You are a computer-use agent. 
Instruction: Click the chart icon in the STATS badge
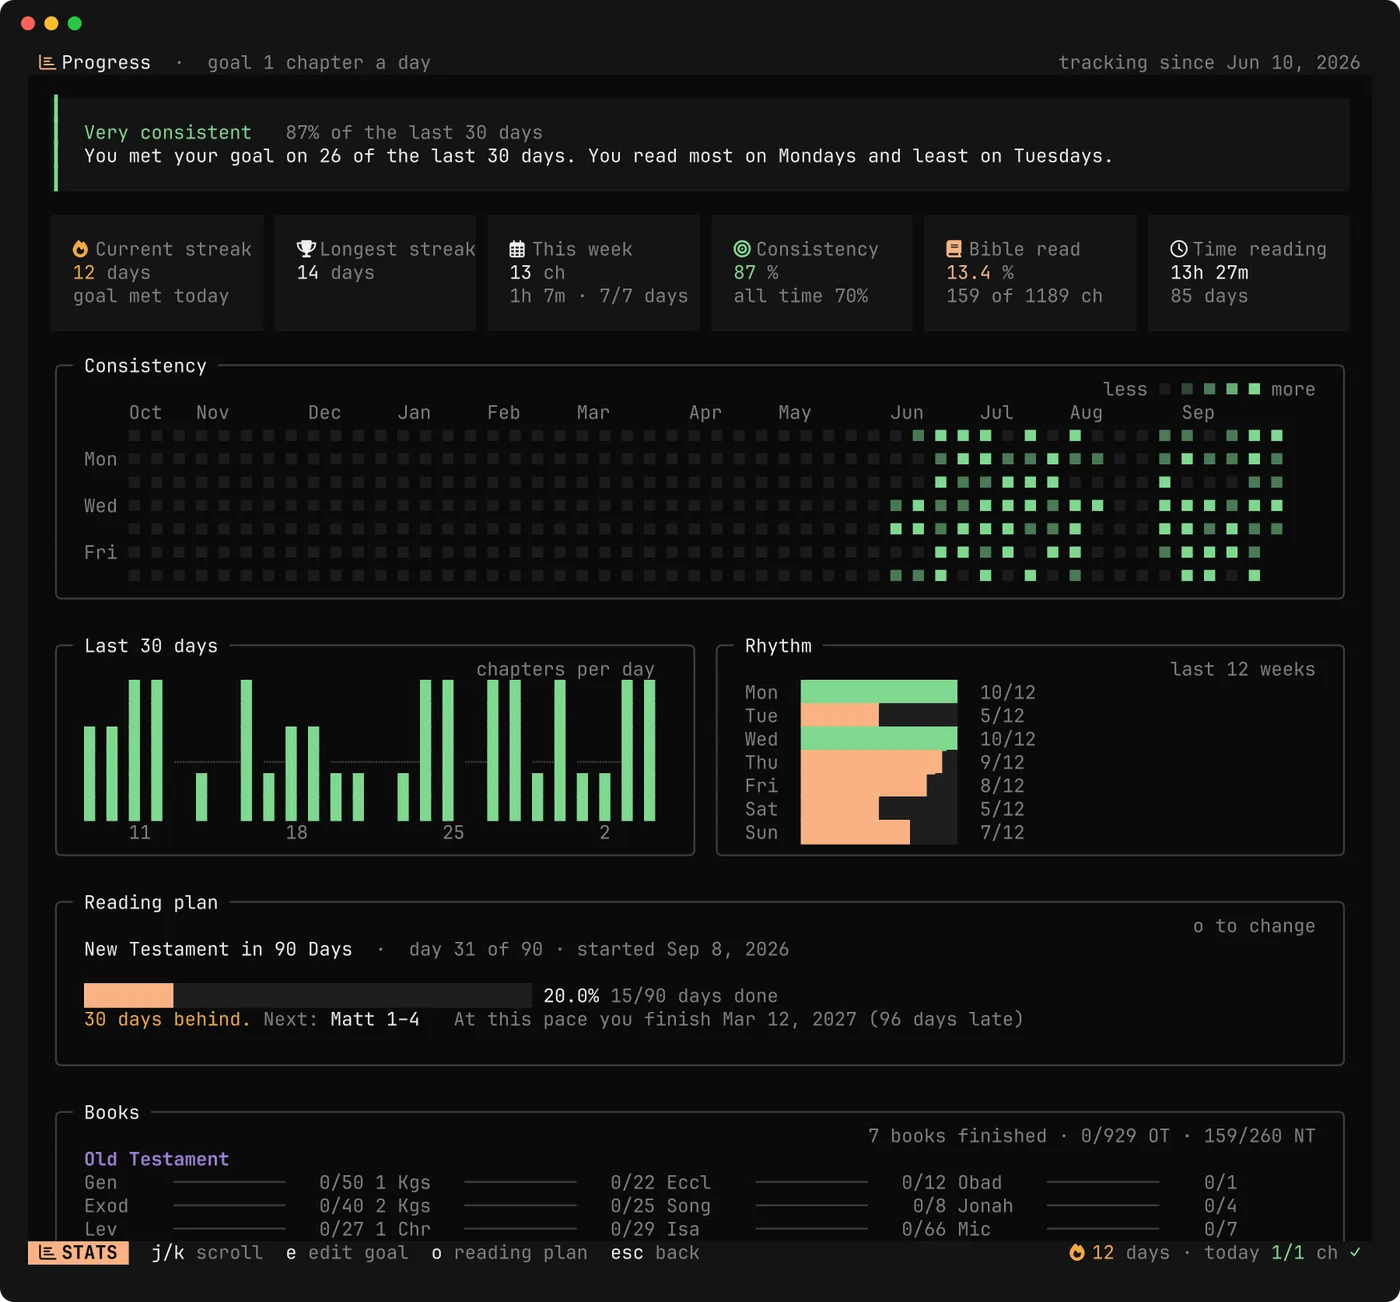pos(47,1253)
